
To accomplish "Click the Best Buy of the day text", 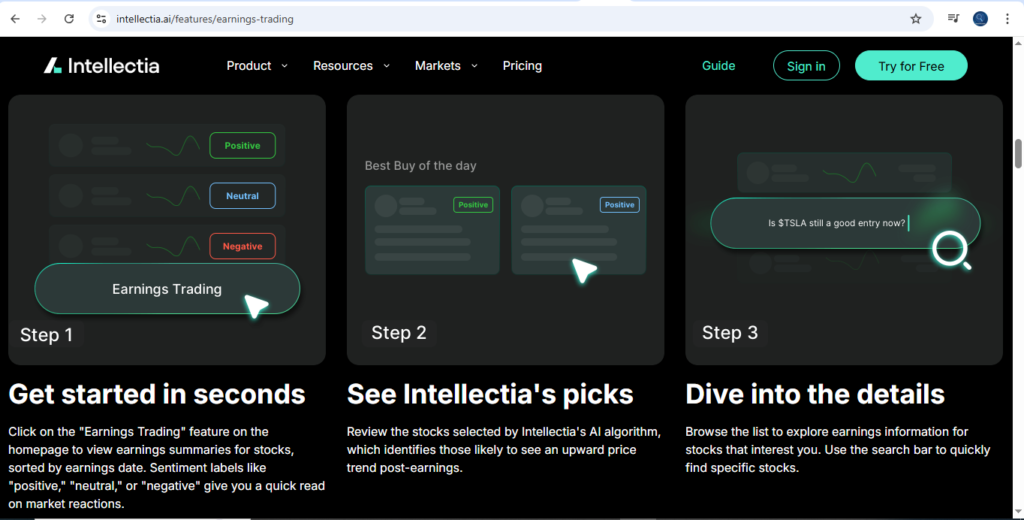I will point(421,166).
